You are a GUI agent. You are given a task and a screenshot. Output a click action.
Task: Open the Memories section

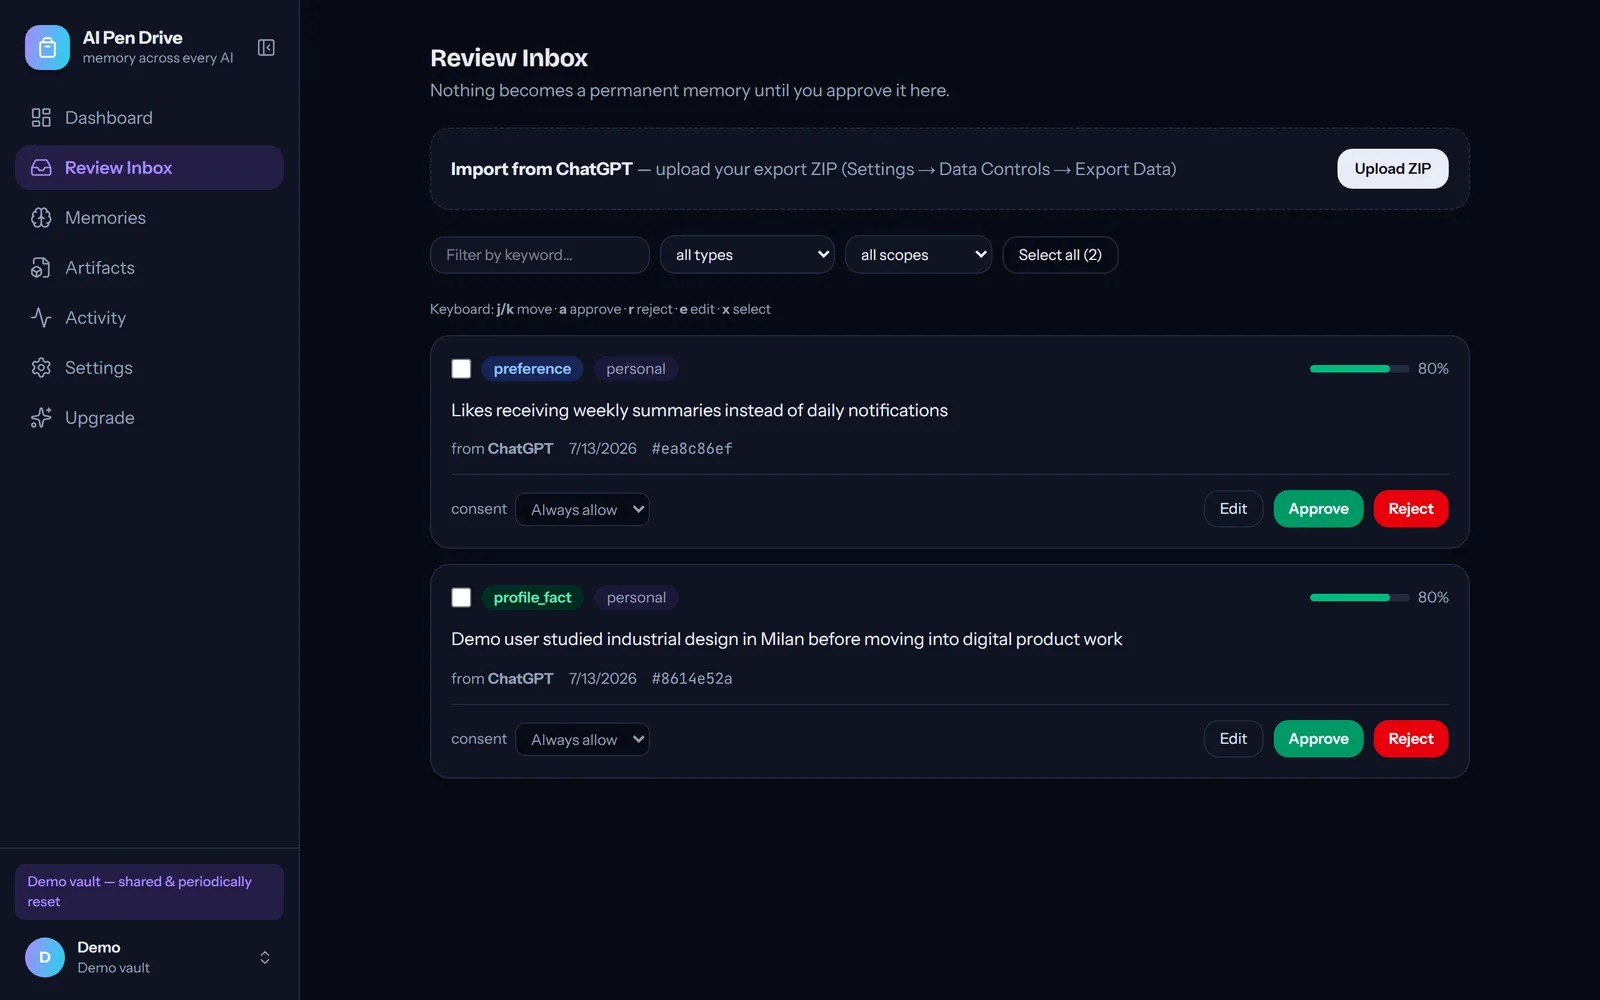[x=149, y=218]
